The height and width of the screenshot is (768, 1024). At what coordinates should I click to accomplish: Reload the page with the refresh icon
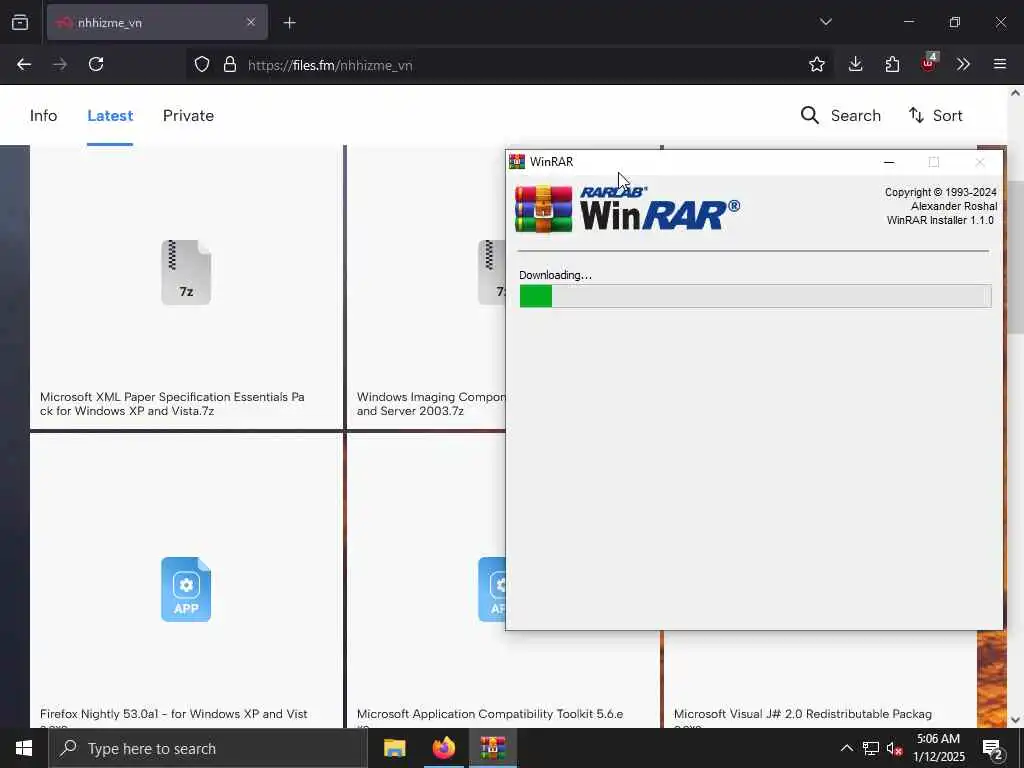[x=96, y=64]
